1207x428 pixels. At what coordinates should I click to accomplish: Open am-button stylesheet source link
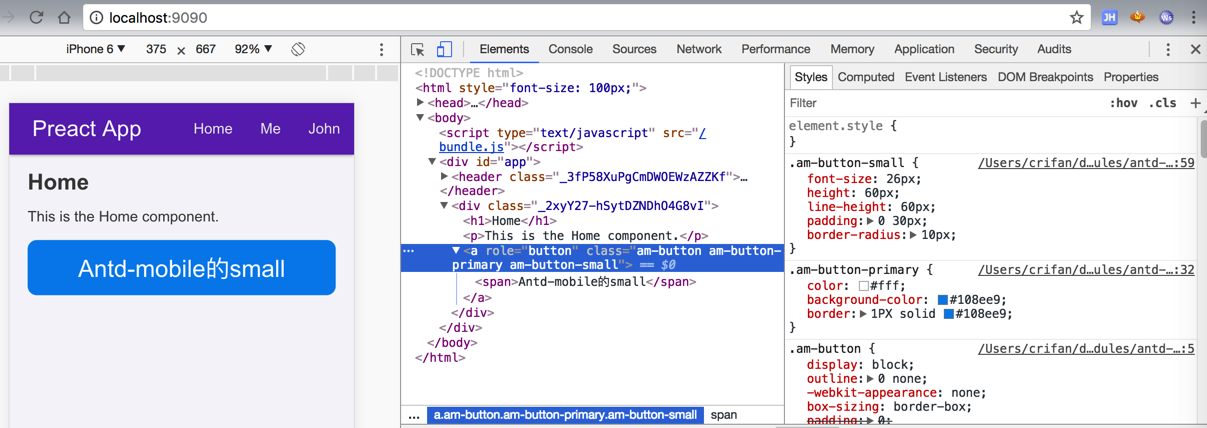tap(1086, 349)
